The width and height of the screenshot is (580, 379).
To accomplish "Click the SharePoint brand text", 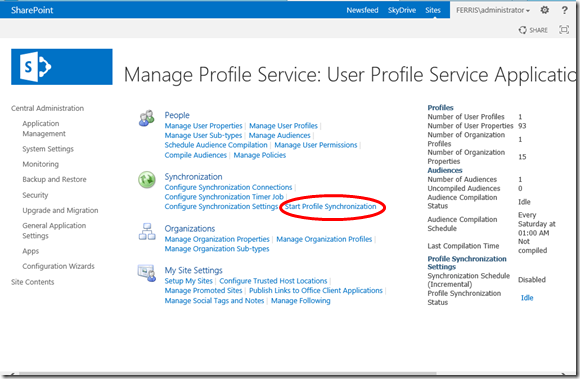I will (32, 10).
